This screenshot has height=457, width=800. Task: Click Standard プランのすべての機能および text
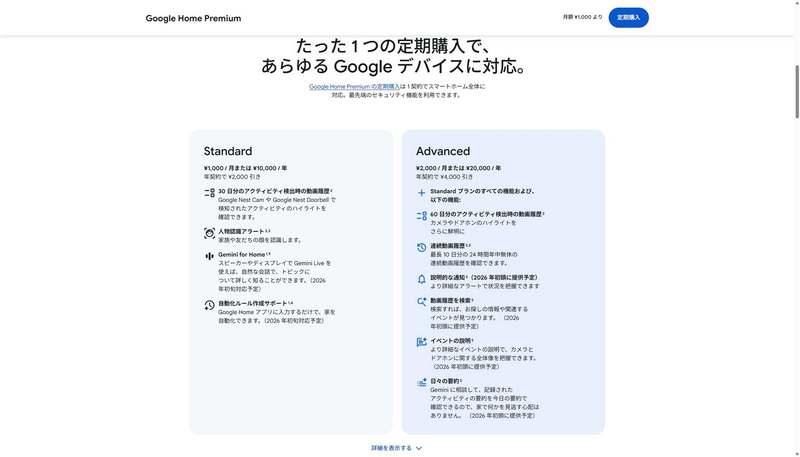(483, 191)
